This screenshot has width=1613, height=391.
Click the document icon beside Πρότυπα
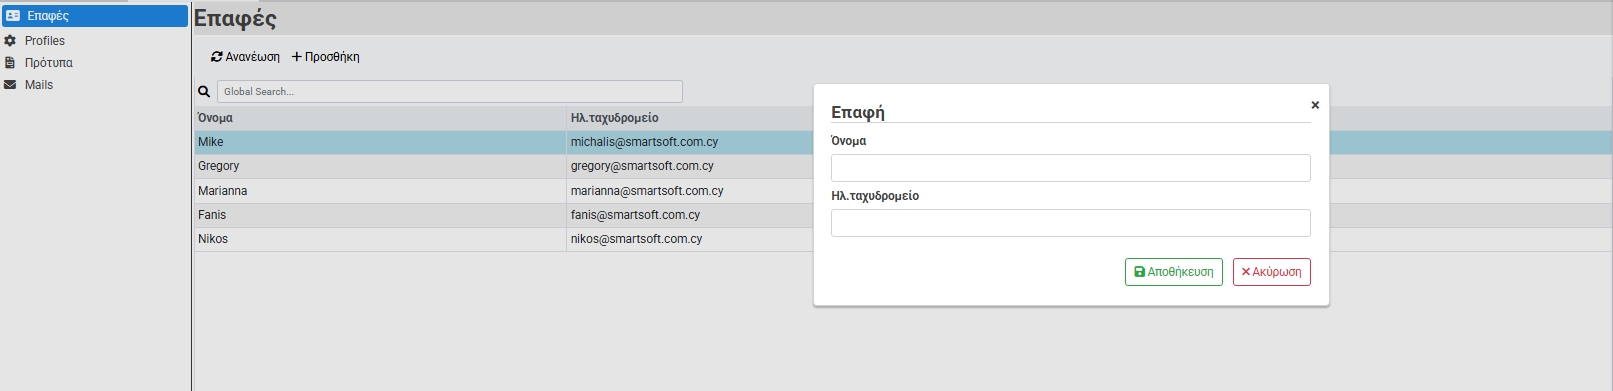pos(10,63)
